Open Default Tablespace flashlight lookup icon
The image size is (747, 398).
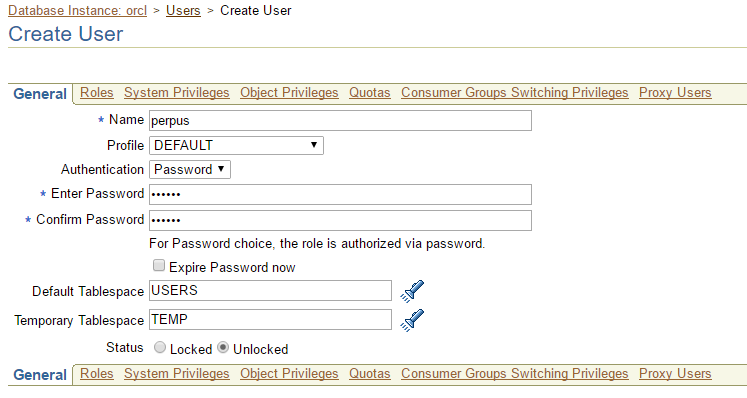pos(412,291)
